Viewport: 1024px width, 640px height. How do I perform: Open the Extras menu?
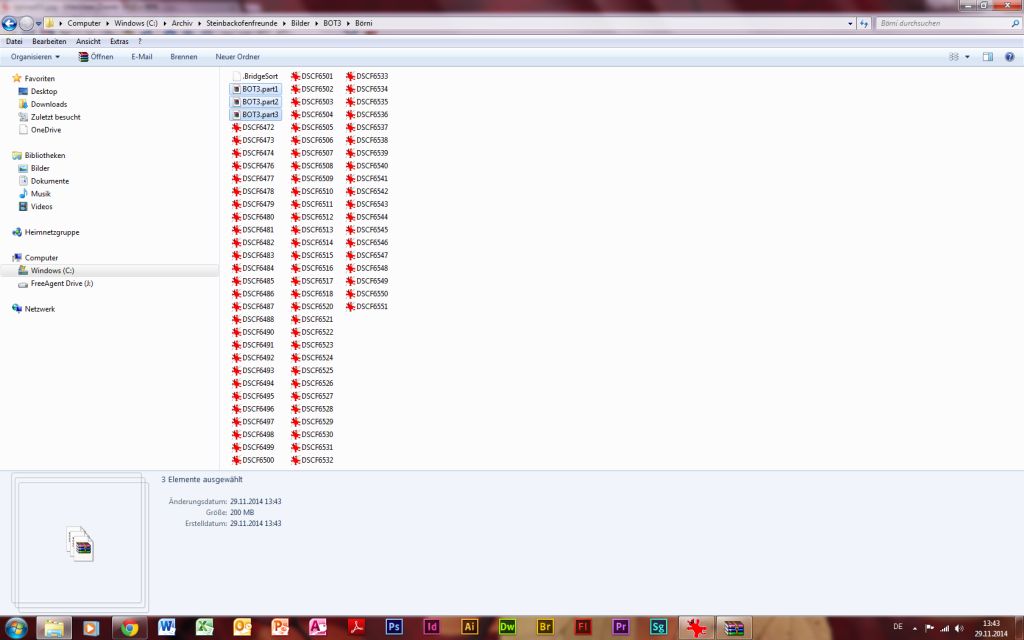pos(118,41)
